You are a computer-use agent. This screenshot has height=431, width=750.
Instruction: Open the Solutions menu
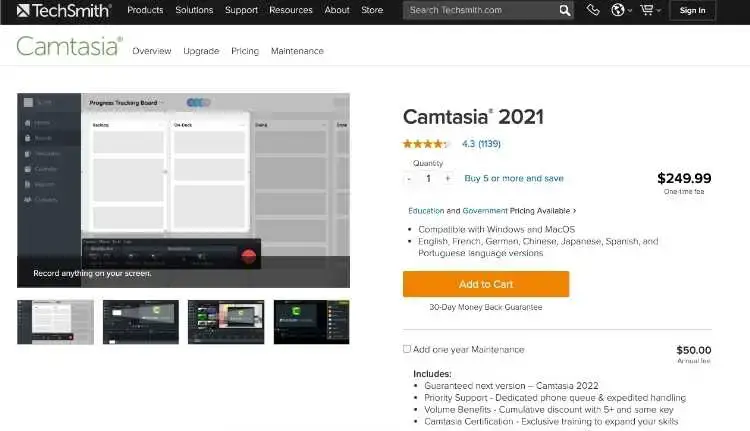click(x=194, y=10)
